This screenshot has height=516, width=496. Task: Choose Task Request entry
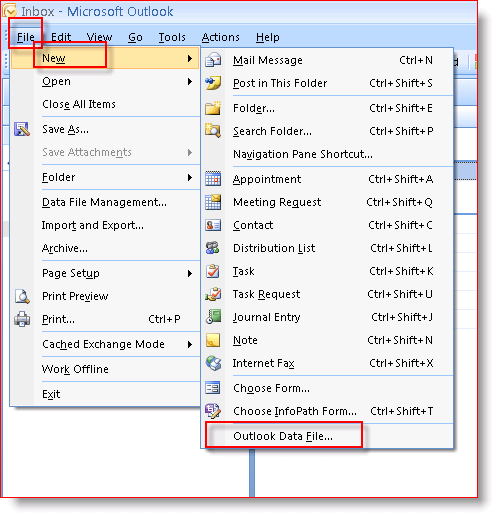pyautogui.click(x=327, y=294)
